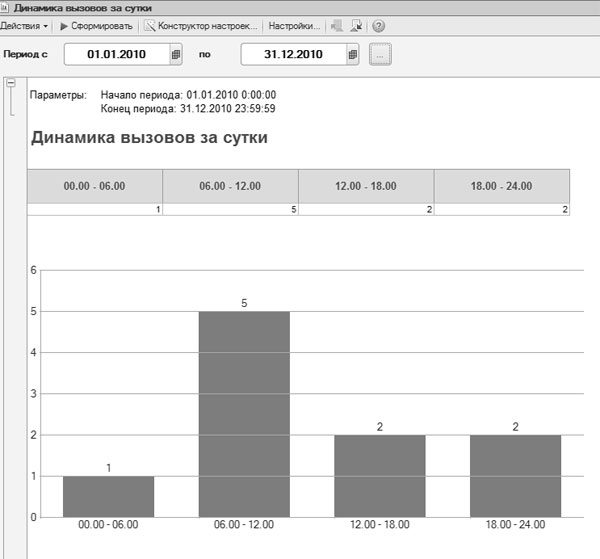Click the Параметры: label
This screenshot has height=559, width=600.
coord(59,95)
